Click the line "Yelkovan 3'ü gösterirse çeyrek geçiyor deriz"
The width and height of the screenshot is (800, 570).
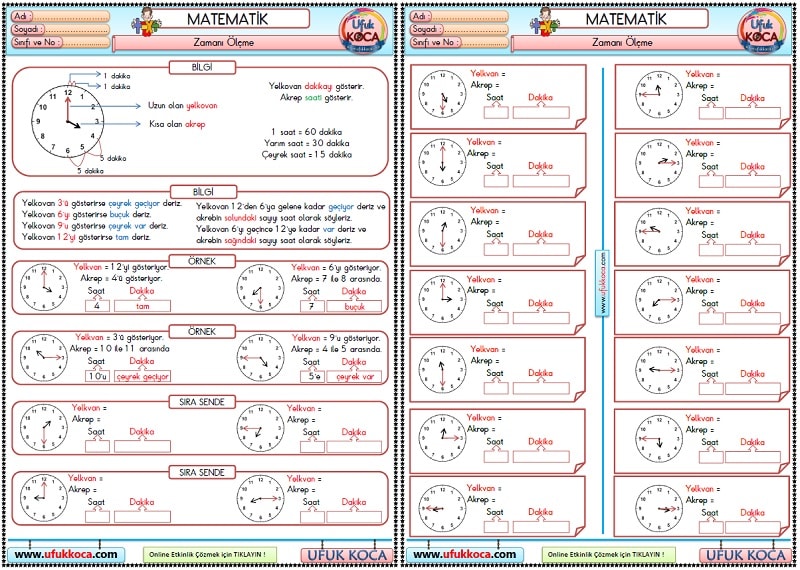click(x=102, y=203)
